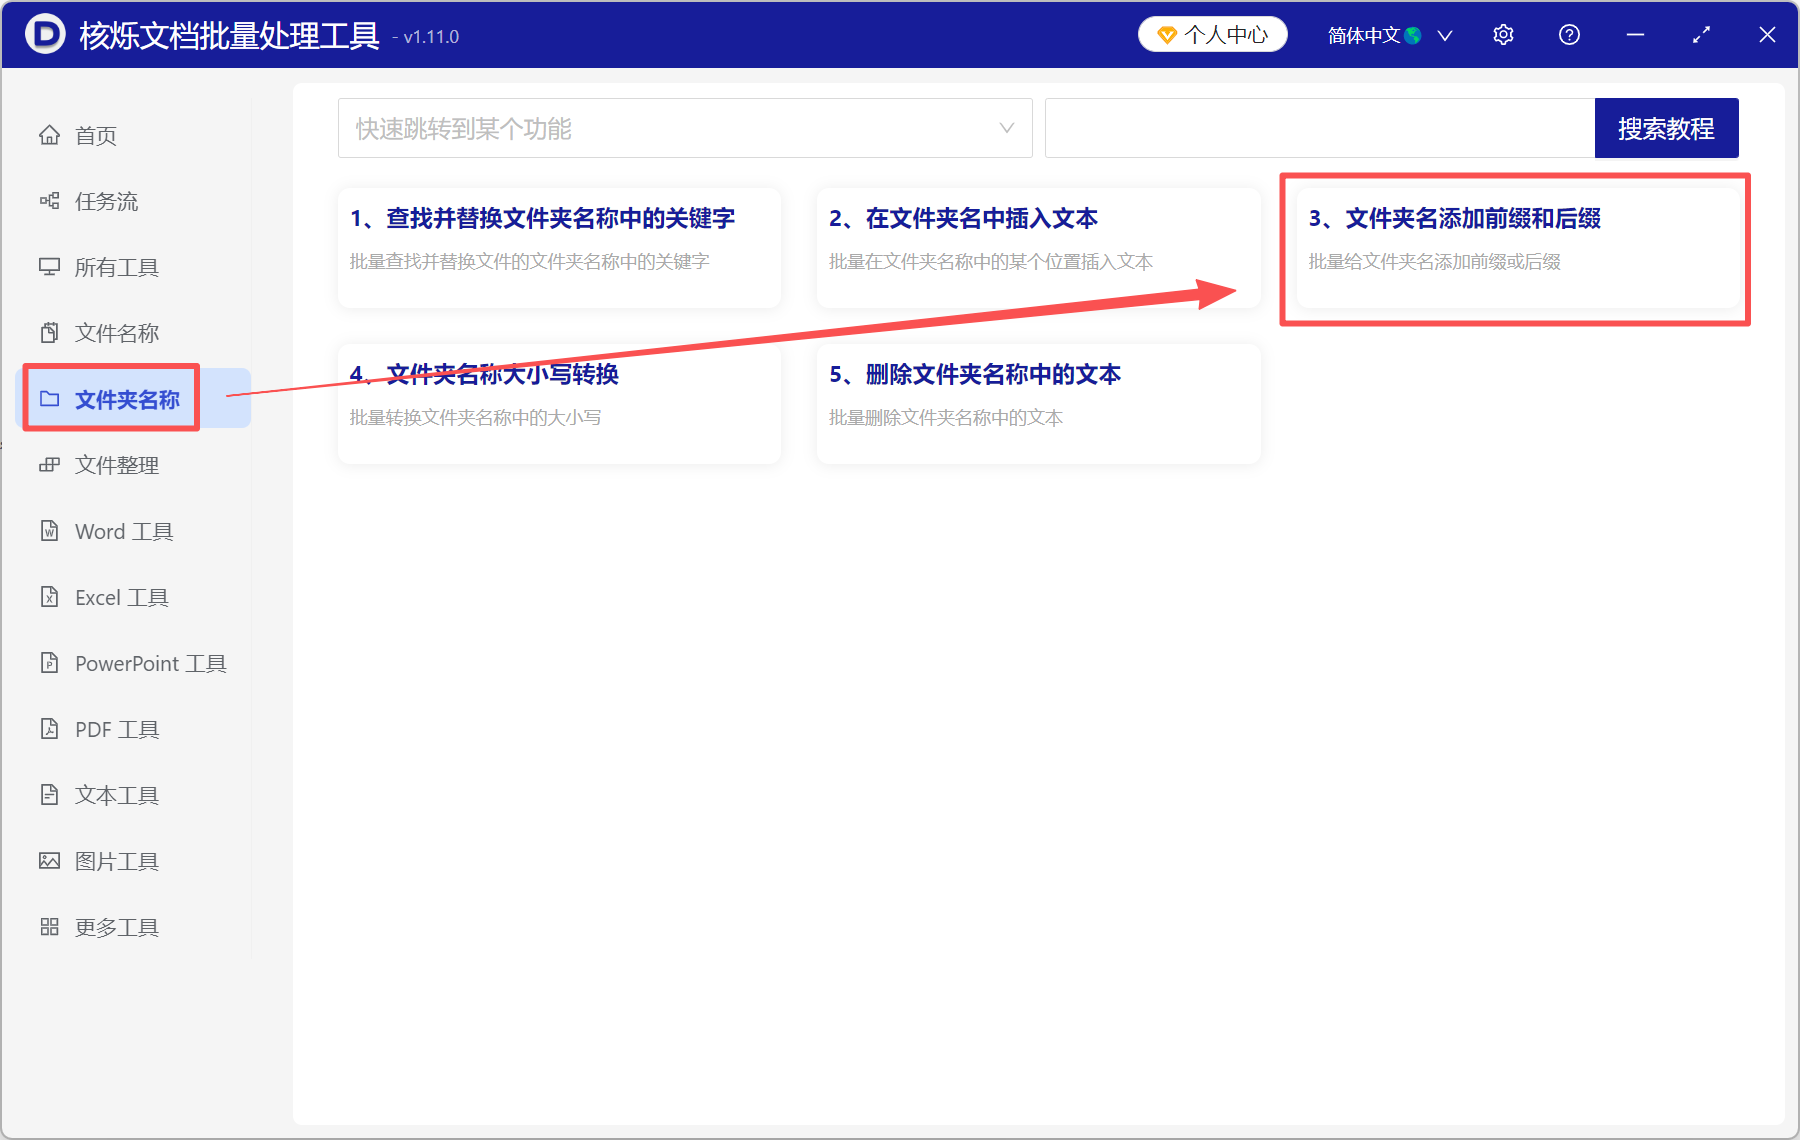1800x1140 pixels.
Task: Open 删除文件夹名称中的文本 tool card
Action: [1037, 403]
